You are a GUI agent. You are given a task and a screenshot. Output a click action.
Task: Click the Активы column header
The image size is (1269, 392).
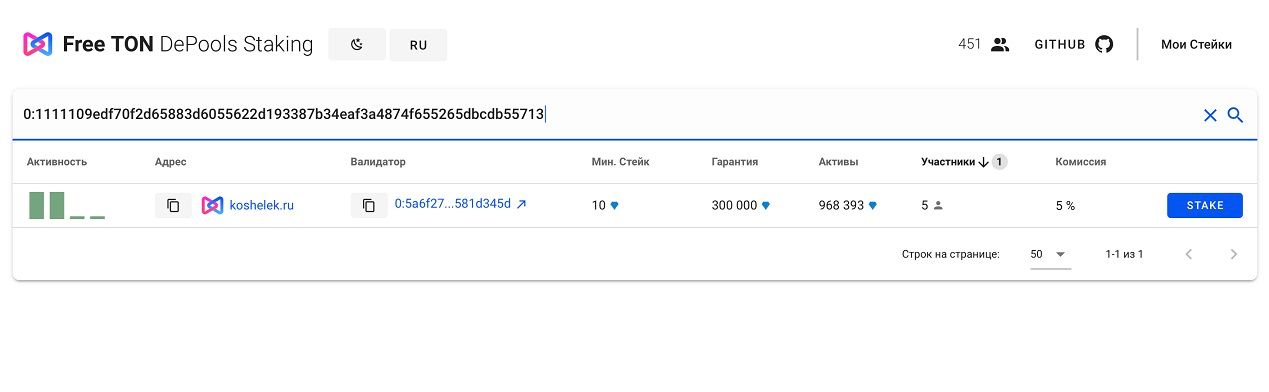[838, 161]
